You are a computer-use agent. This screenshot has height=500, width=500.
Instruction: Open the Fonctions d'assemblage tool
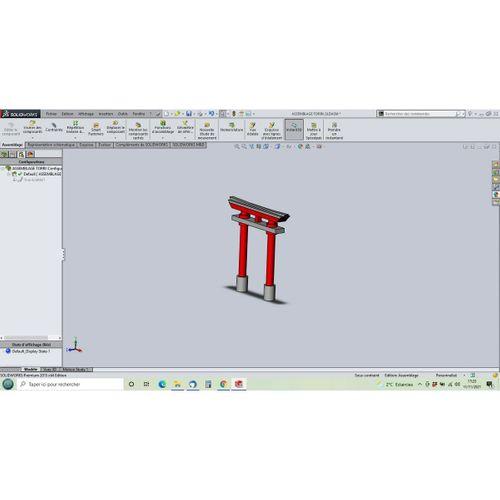pos(163,128)
